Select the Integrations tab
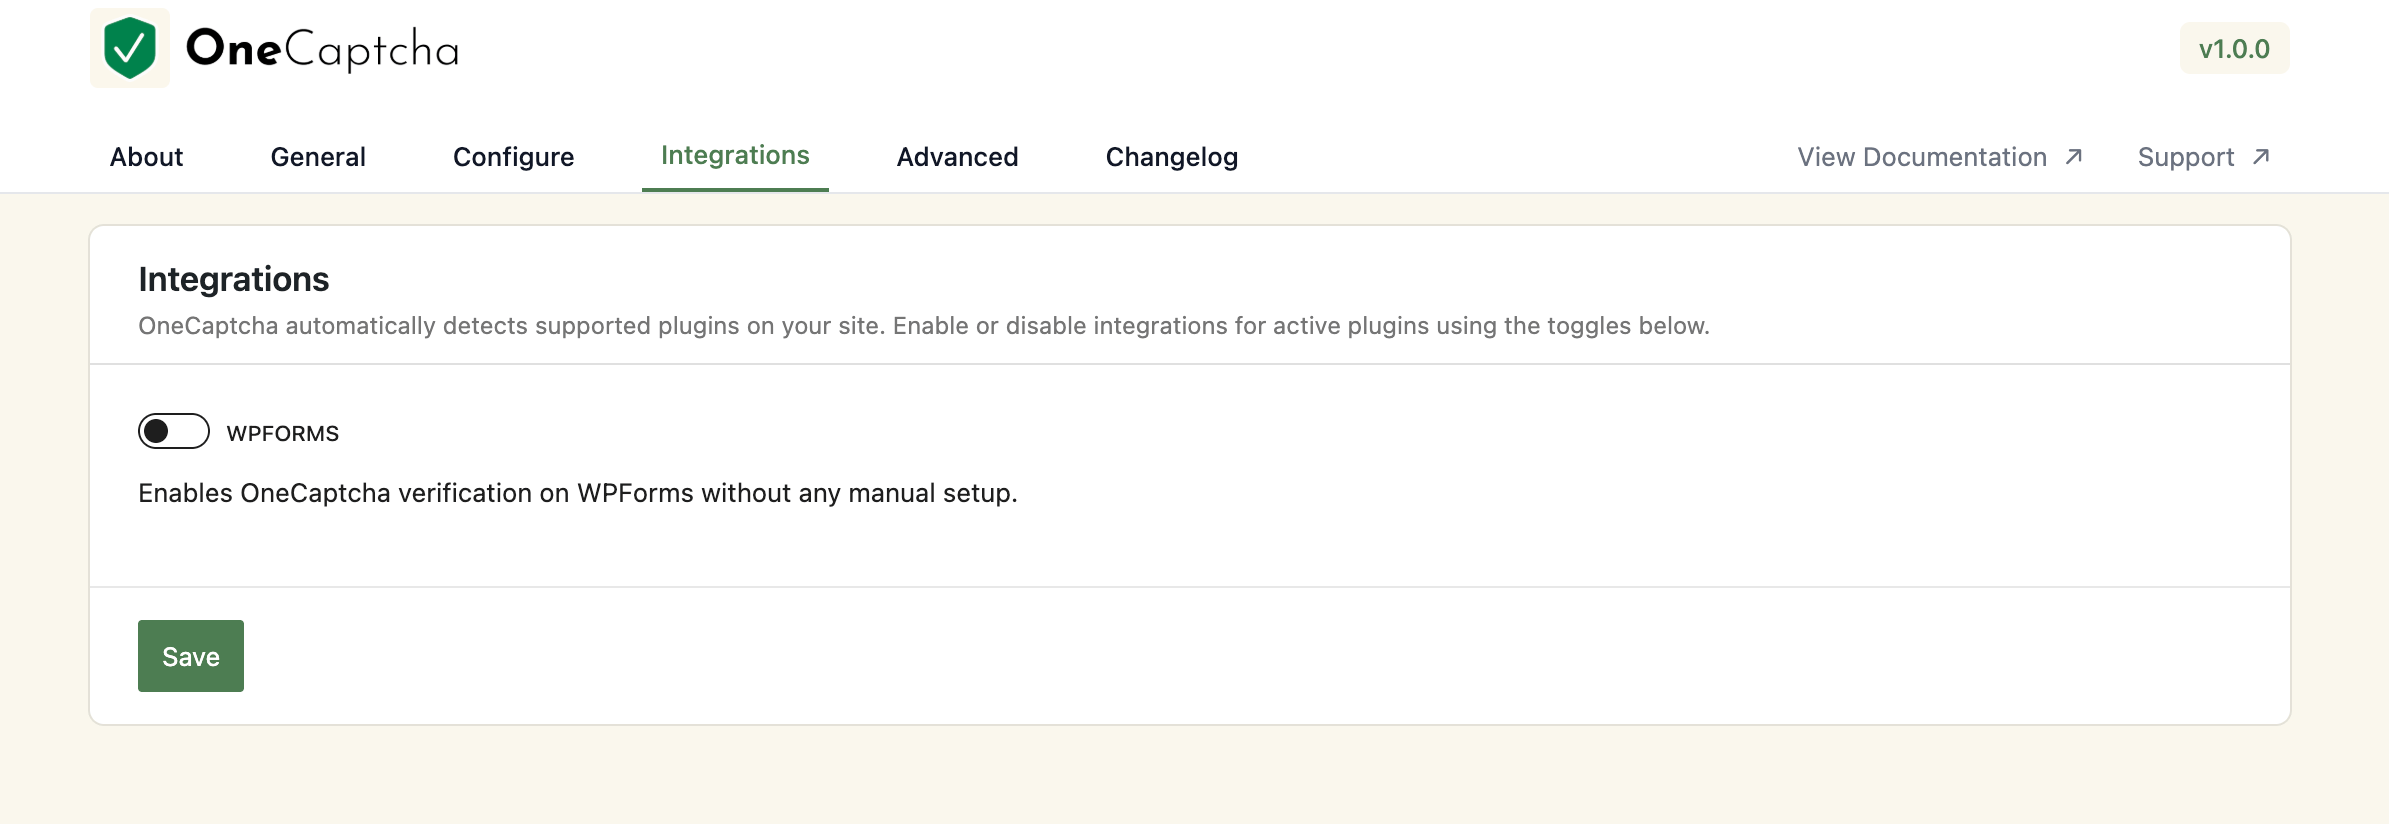 coord(735,155)
